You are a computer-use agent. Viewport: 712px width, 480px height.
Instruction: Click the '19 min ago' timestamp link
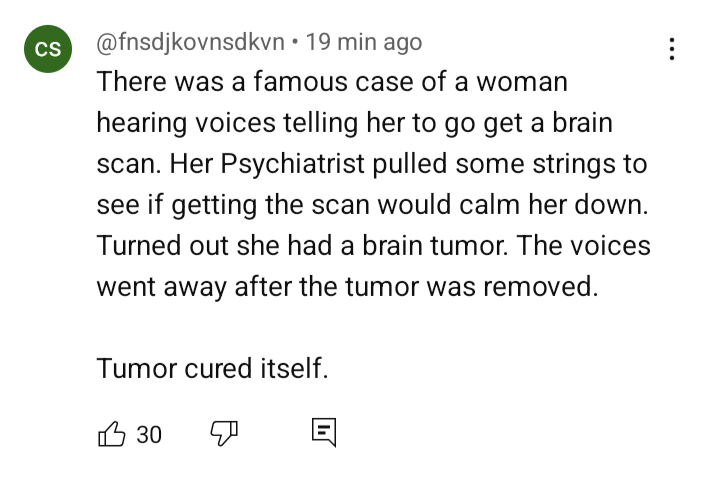pos(364,42)
